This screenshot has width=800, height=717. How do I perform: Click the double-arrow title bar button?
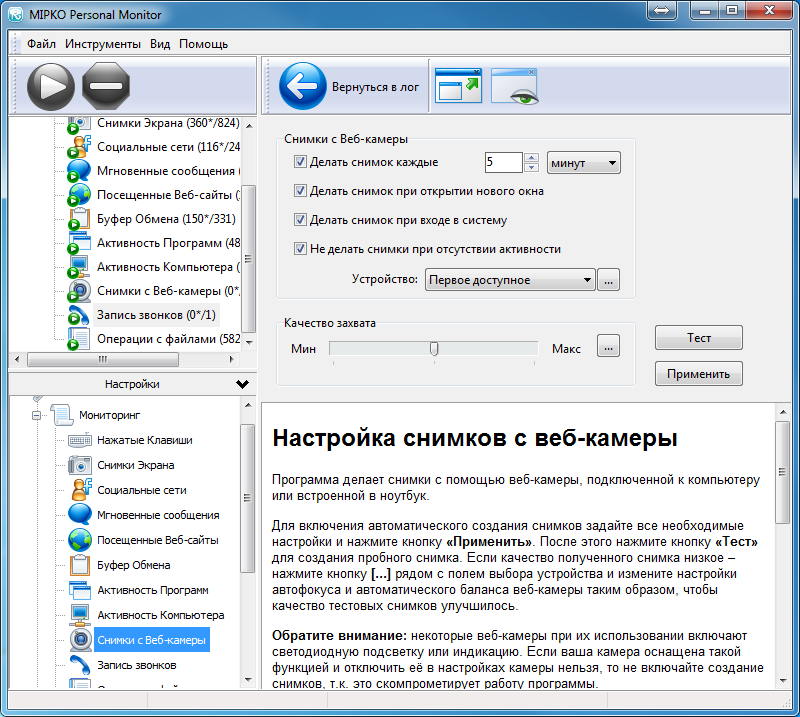(662, 10)
